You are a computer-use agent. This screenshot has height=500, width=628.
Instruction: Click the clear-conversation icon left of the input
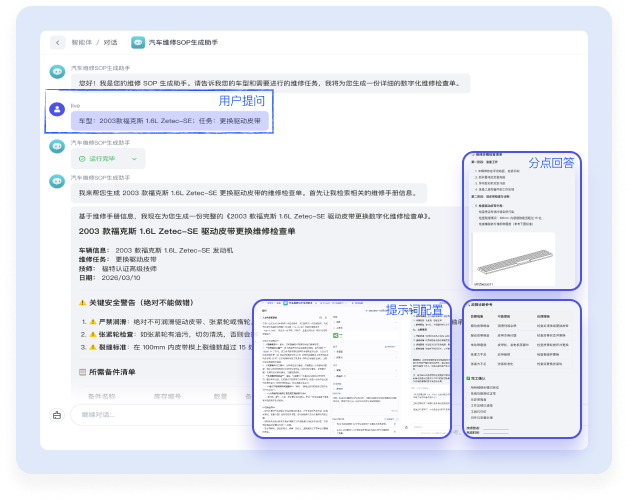[57, 415]
